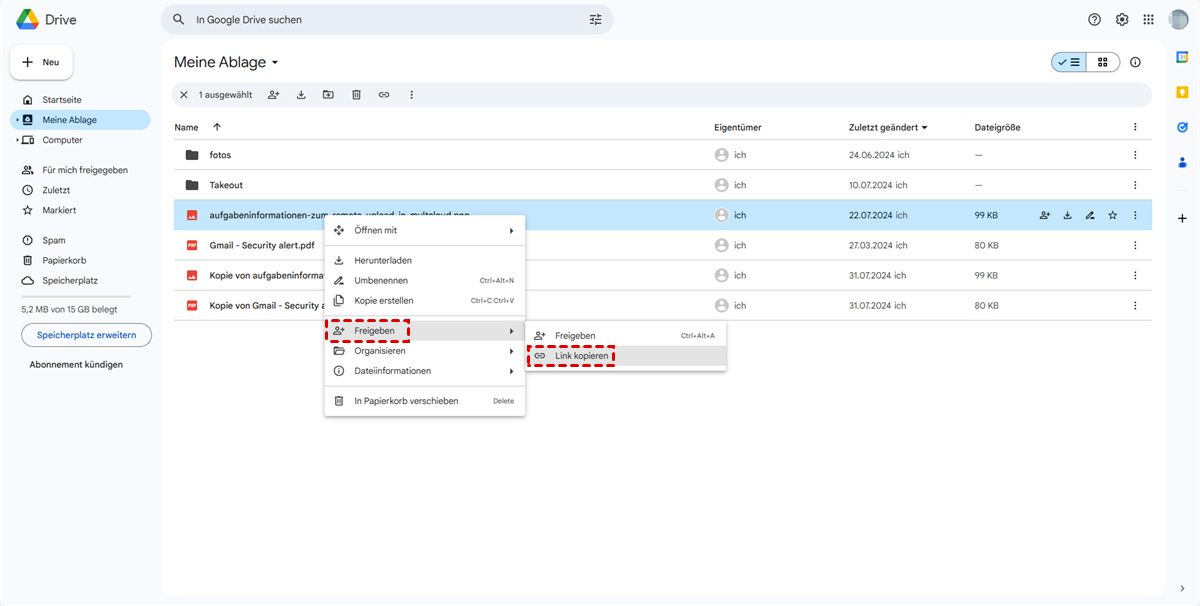Select Link kopieren in the submenu

pos(583,356)
